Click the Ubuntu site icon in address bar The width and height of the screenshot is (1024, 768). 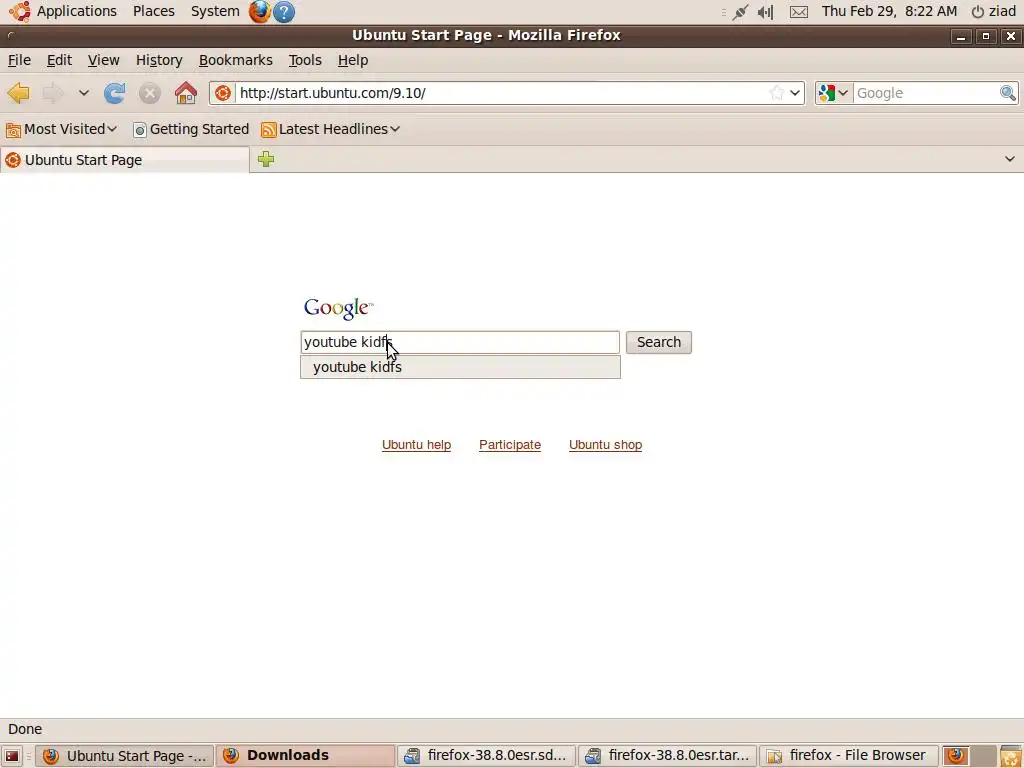tap(223, 93)
